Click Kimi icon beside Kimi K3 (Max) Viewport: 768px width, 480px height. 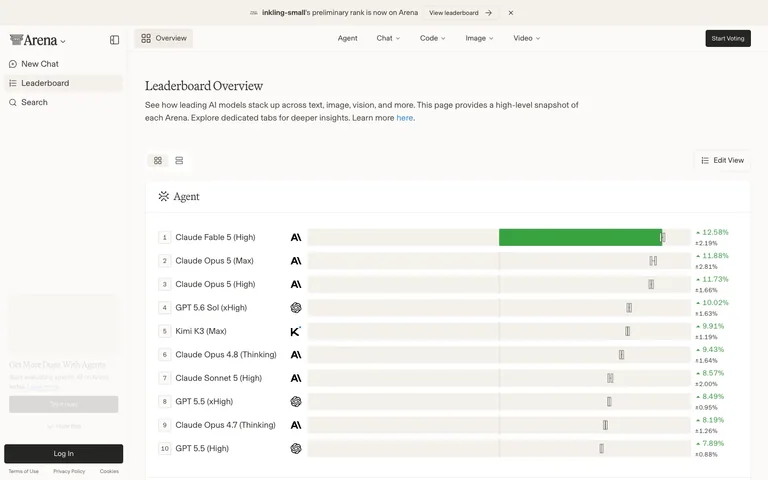pos(295,332)
